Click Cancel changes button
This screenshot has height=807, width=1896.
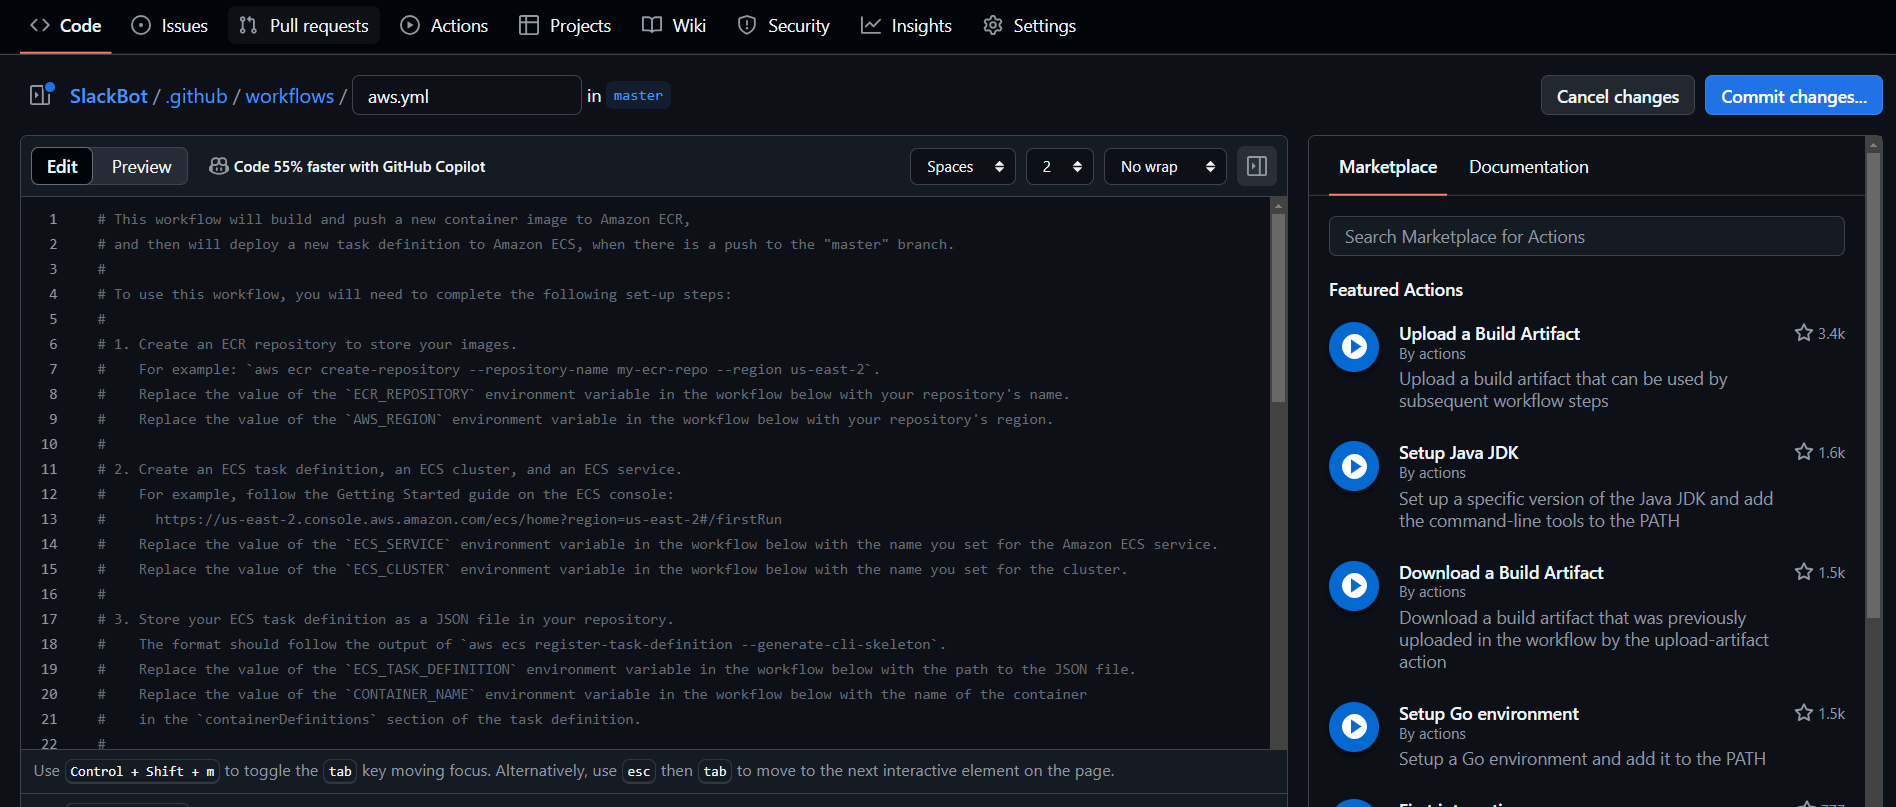pyautogui.click(x=1617, y=96)
